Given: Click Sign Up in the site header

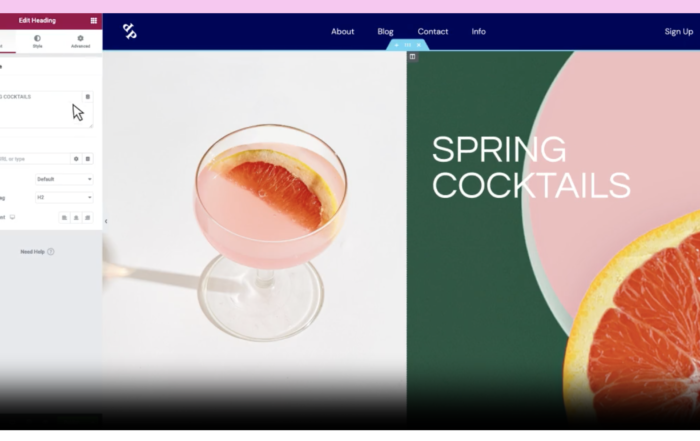Looking at the screenshot, I should 679,32.
